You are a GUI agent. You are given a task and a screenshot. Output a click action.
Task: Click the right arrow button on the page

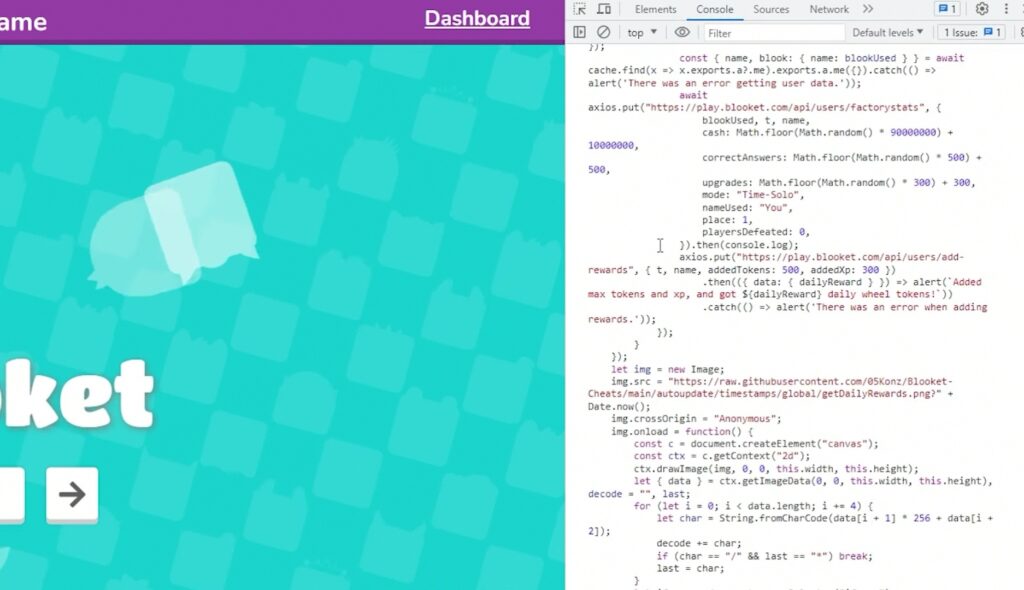[x=72, y=494]
